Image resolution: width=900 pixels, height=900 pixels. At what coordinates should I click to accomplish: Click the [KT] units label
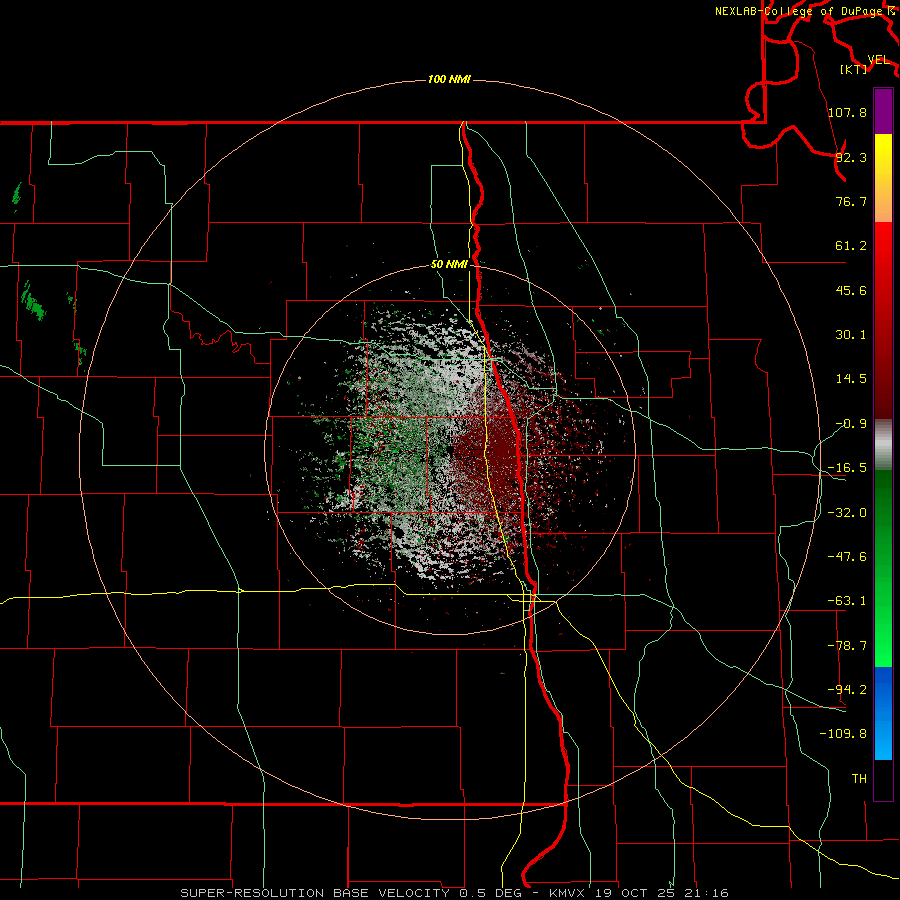tap(854, 69)
